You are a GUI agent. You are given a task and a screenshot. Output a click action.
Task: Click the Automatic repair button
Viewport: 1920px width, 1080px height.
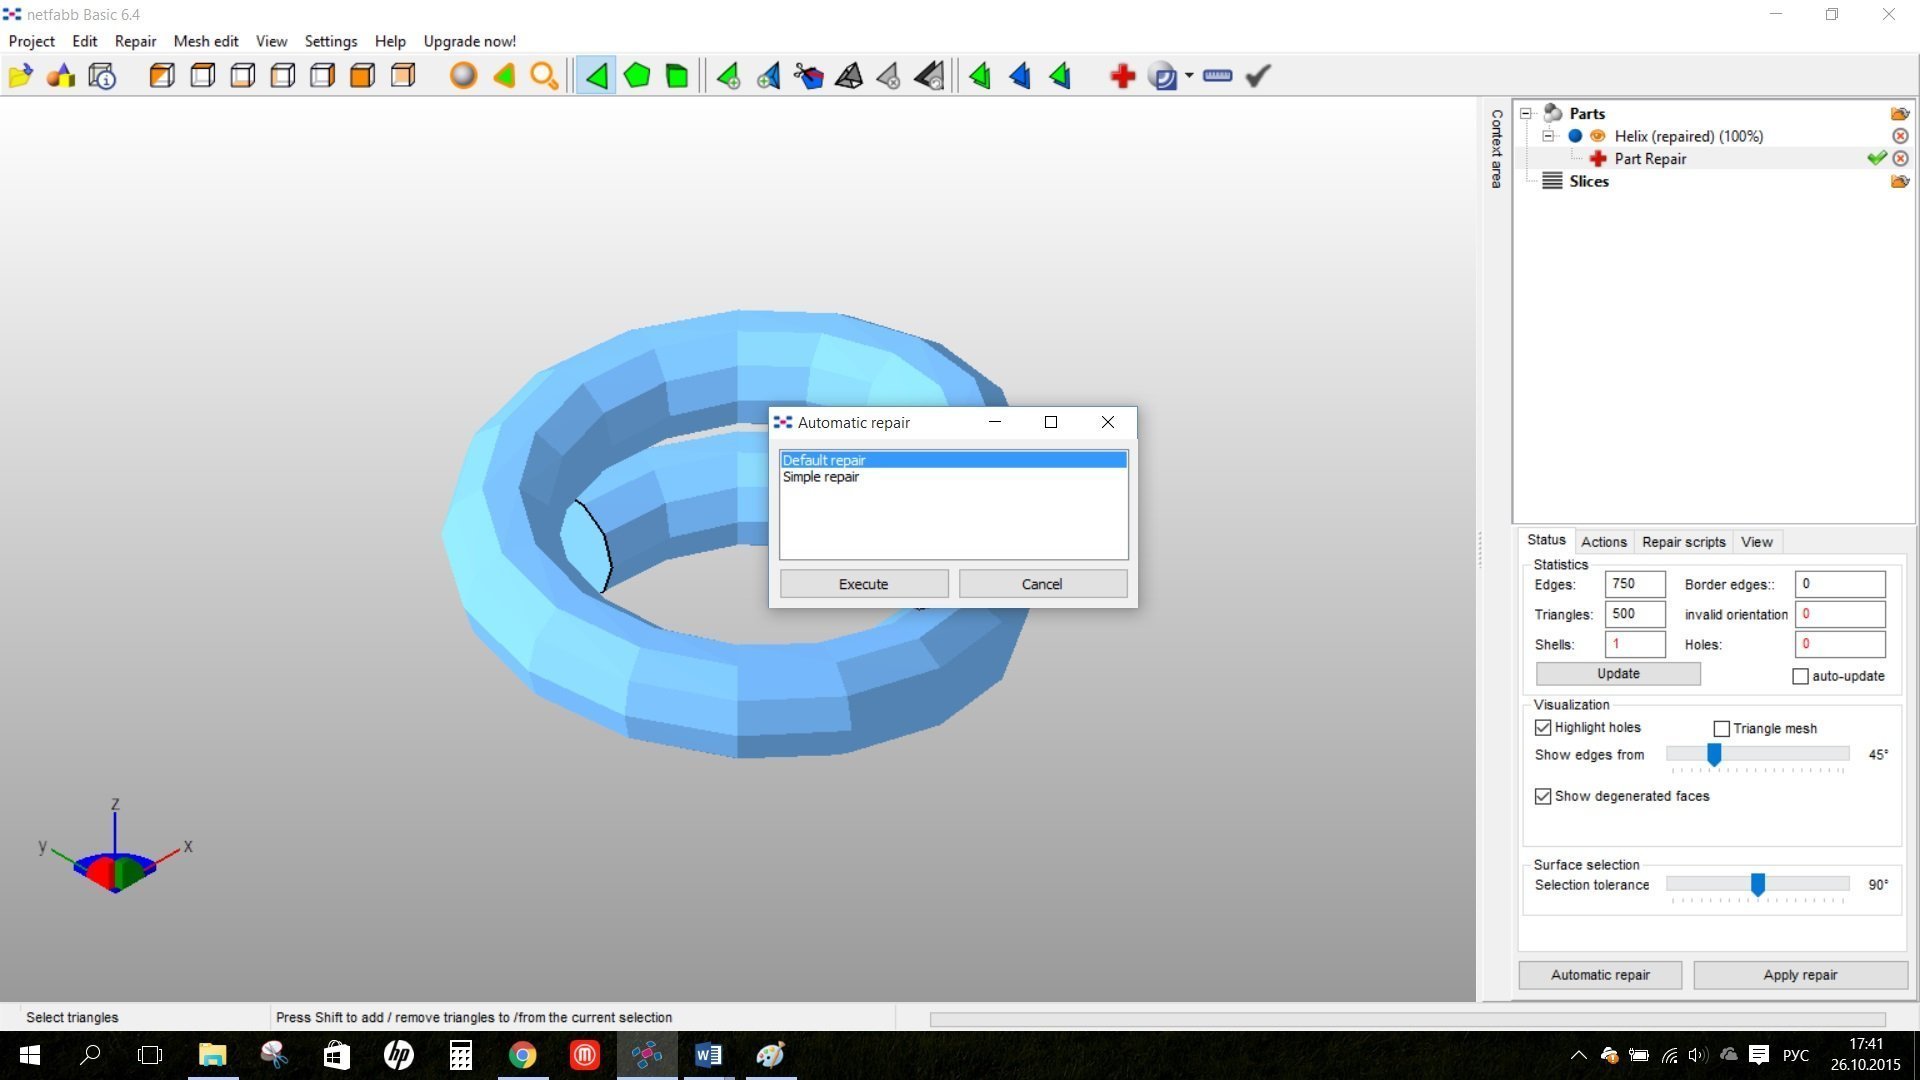[x=1600, y=975]
